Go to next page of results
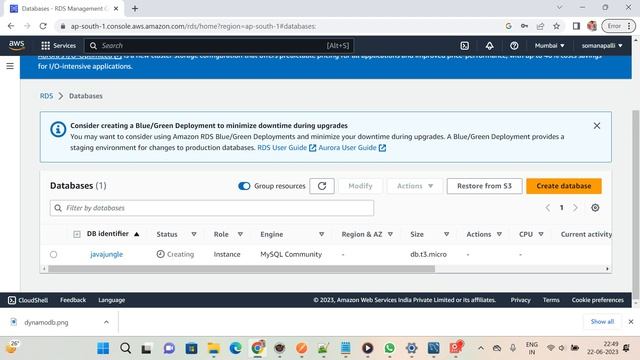Image resolution: width=640 pixels, height=360 pixels. pyautogui.click(x=576, y=208)
